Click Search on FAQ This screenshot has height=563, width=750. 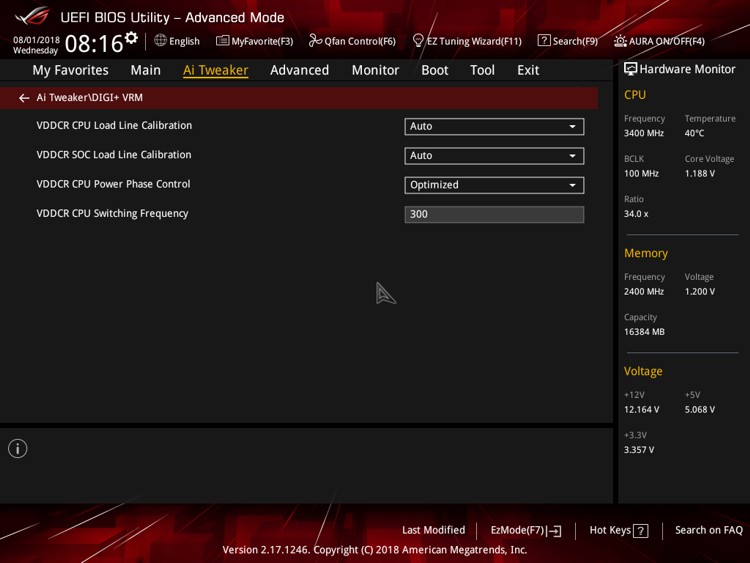tap(708, 530)
